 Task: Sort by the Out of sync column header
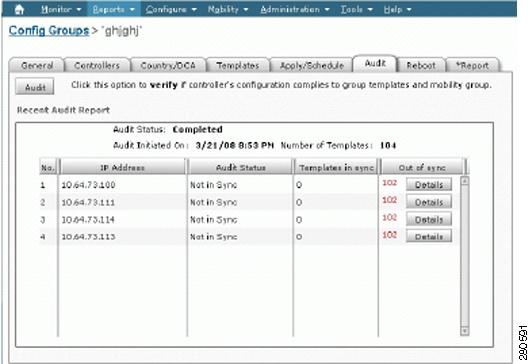[x=421, y=167]
